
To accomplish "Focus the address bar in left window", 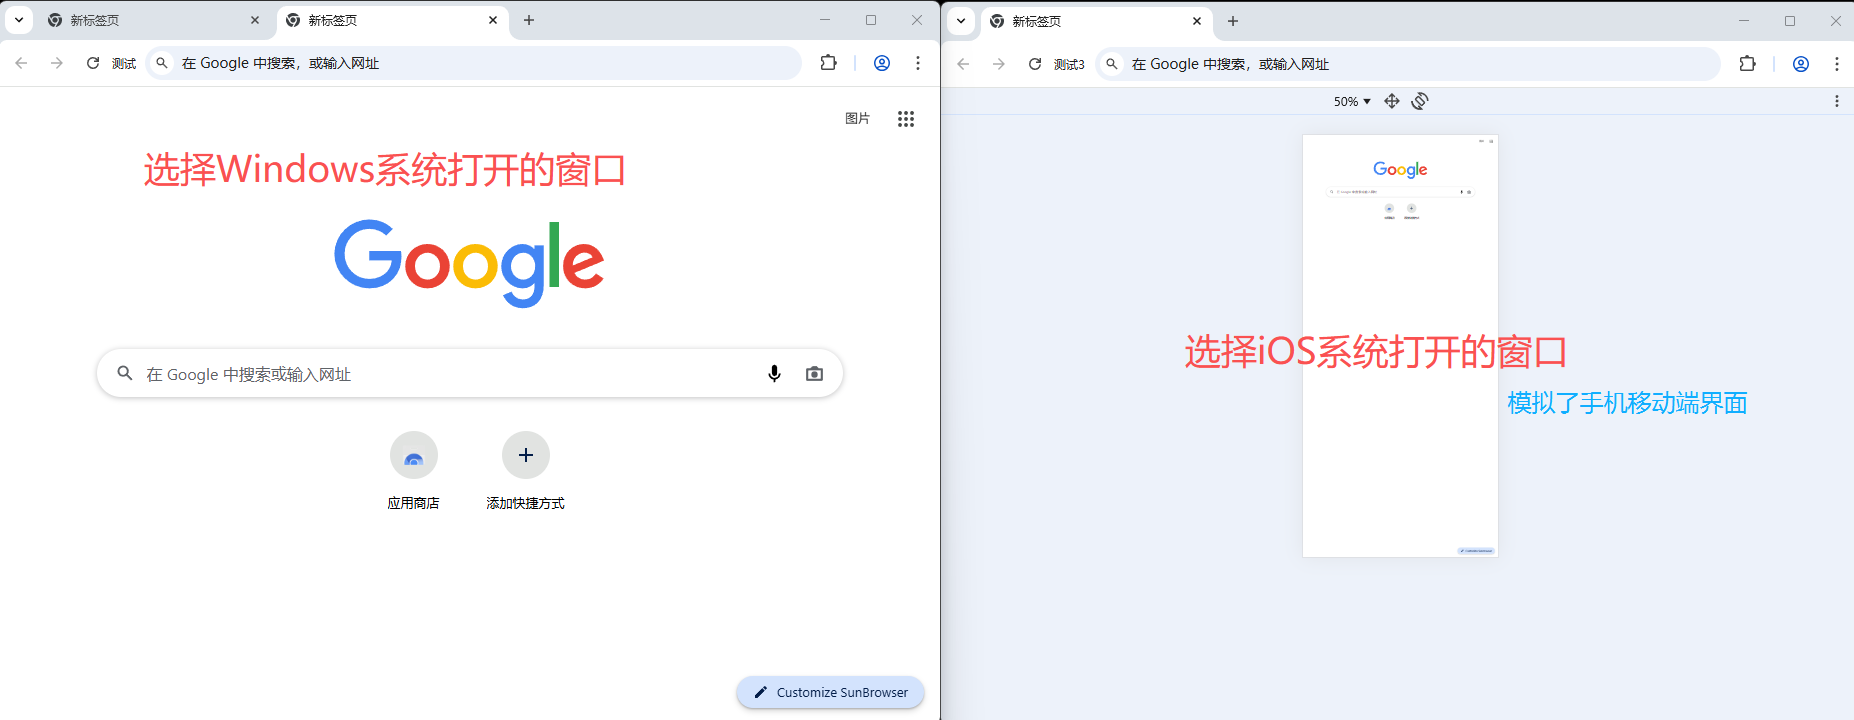I will click(474, 63).
